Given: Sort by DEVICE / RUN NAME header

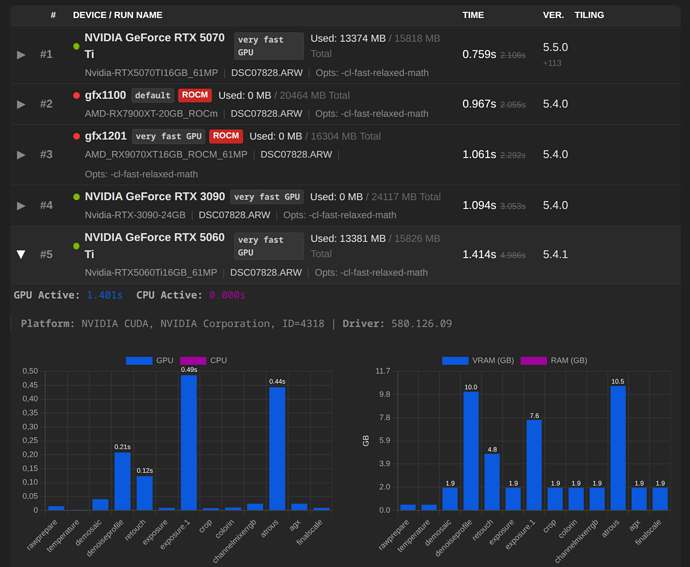Looking at the screenshot, I should 117,15.
